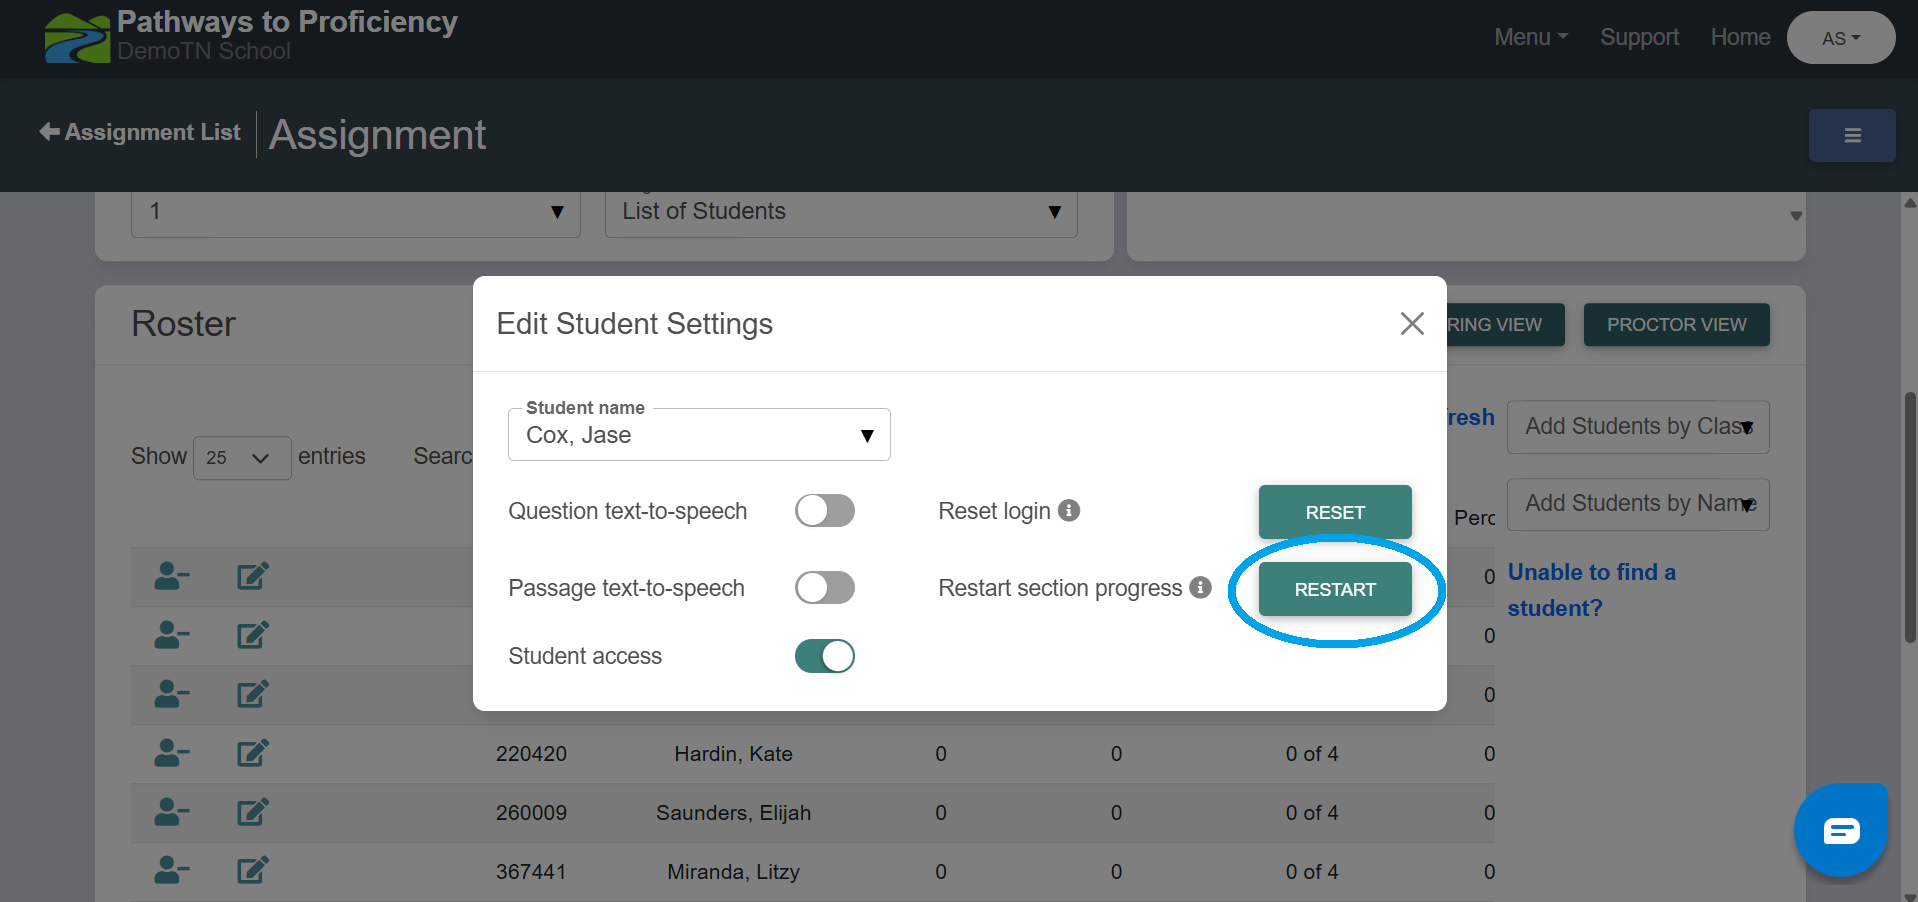The image size is (1918, 902).
Task: Click edit icon for Hardin, Kate
Action: (x=252, y=753)
